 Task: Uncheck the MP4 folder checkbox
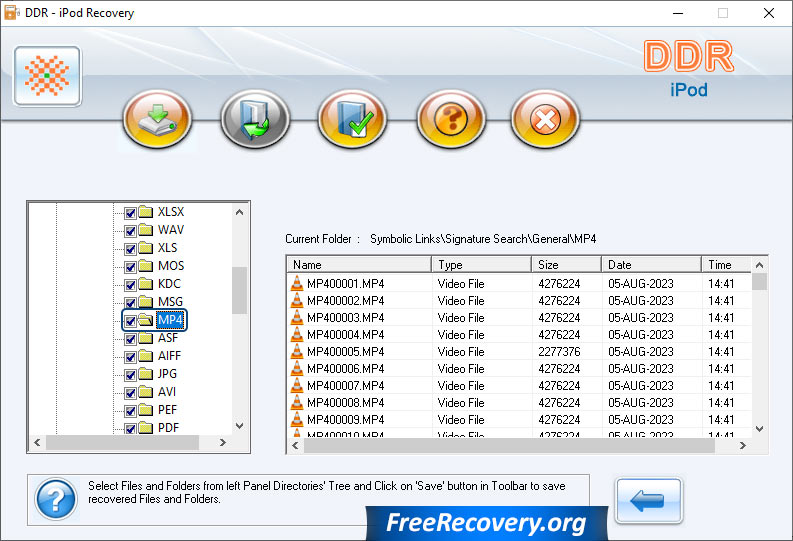point(130,321)
